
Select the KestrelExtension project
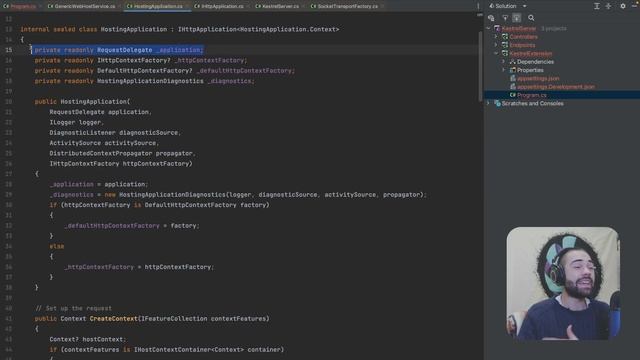pos(531,53)
